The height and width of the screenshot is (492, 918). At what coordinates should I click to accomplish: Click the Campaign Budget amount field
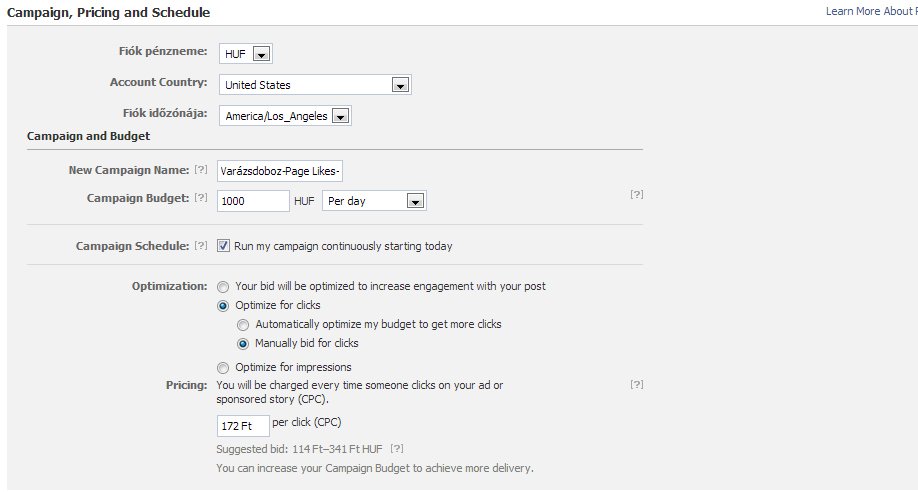(254, 201)
